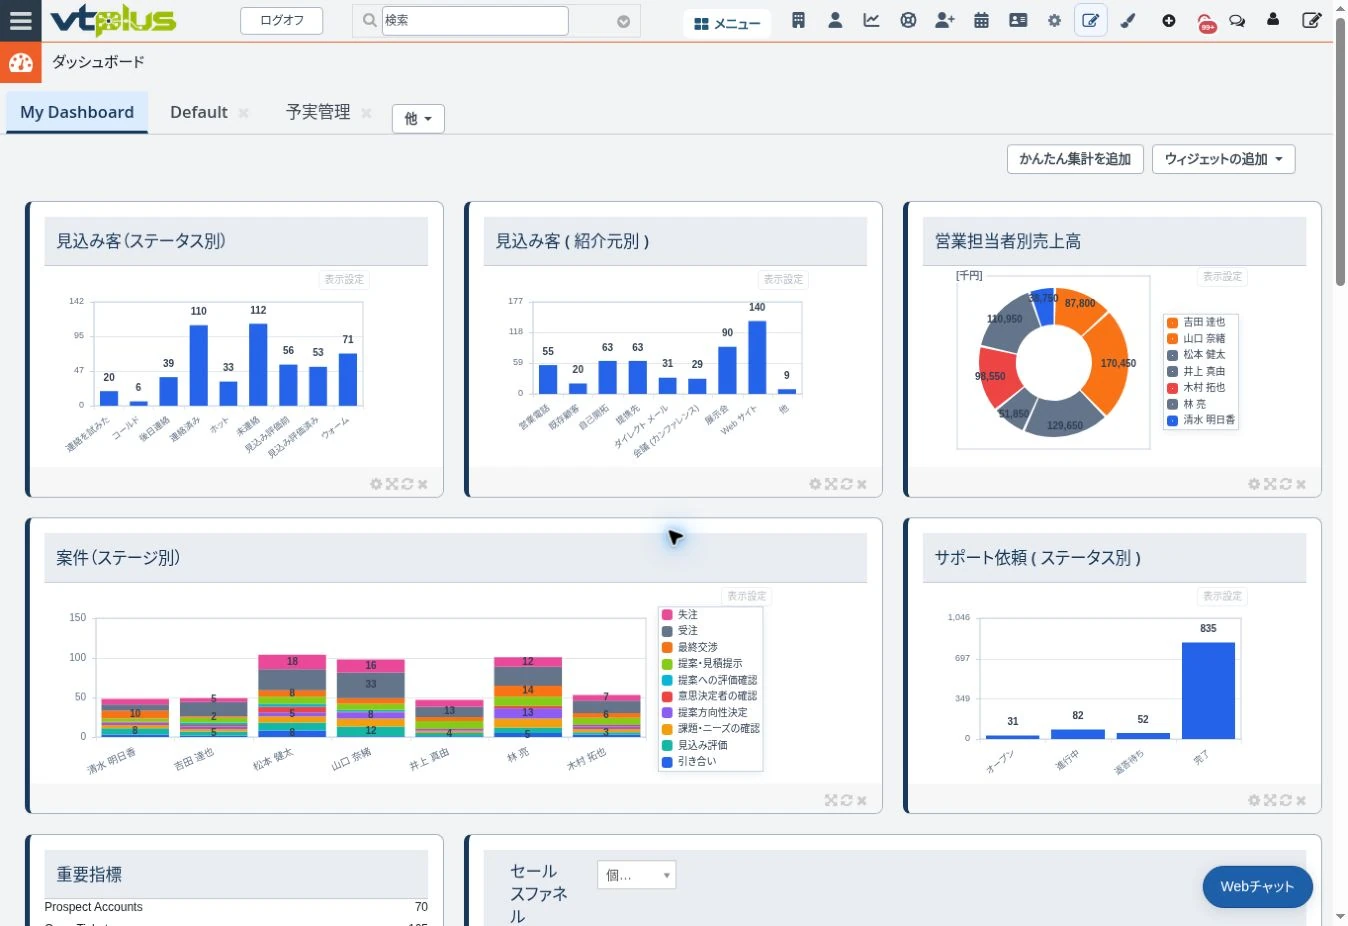The height and width of the screenshot is (926, 1348).
Task: Open the Webチャット button
Action: pyautogui.click(x=1257, y=887)
